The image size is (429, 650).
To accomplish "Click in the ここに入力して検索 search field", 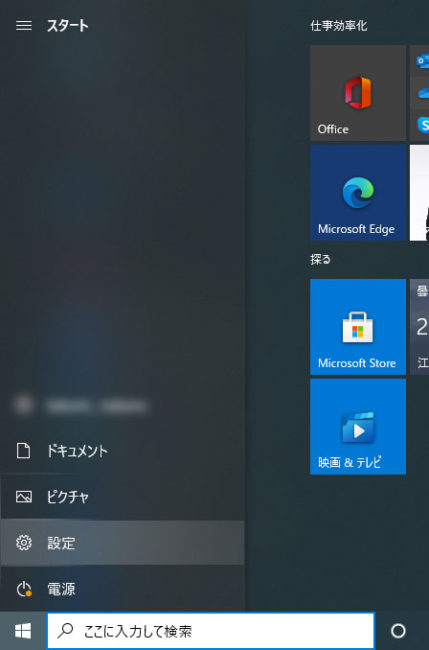I will (x=211, y=631).
